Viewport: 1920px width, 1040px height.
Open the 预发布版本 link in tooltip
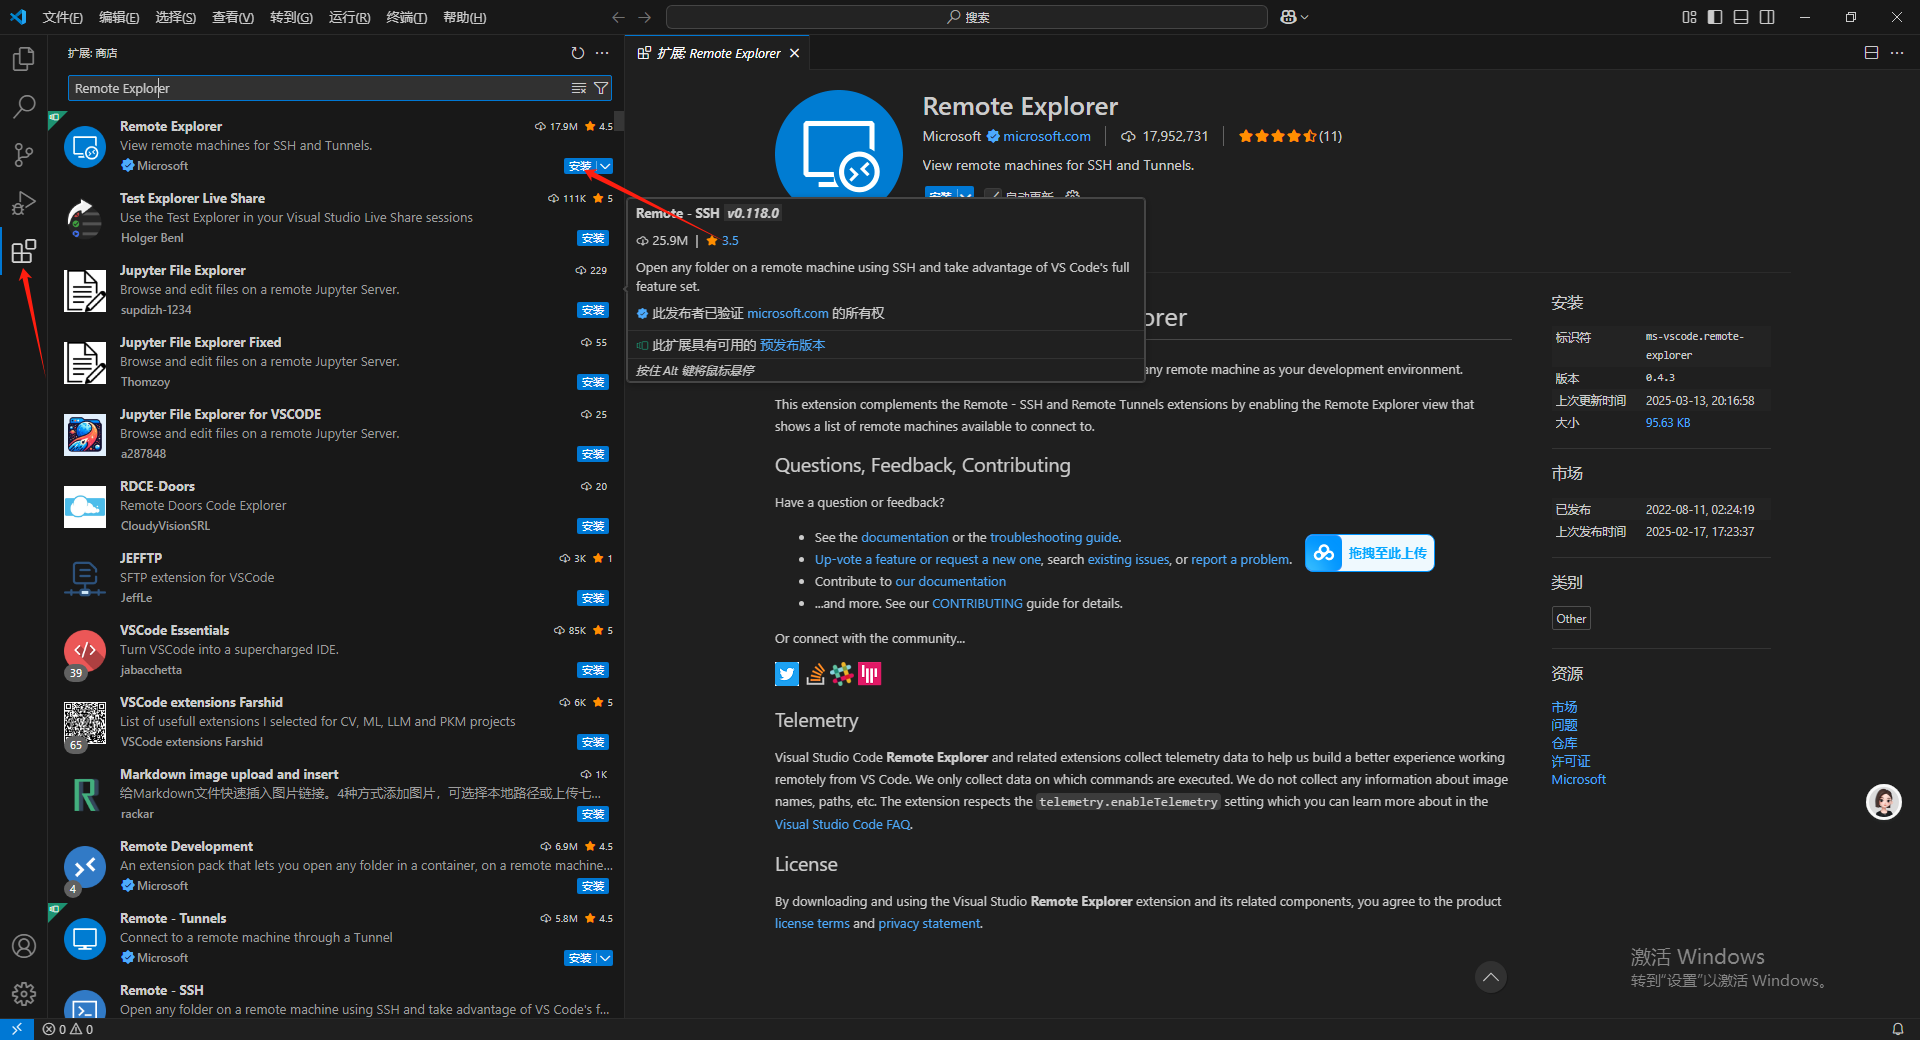[x=792, y=345]
